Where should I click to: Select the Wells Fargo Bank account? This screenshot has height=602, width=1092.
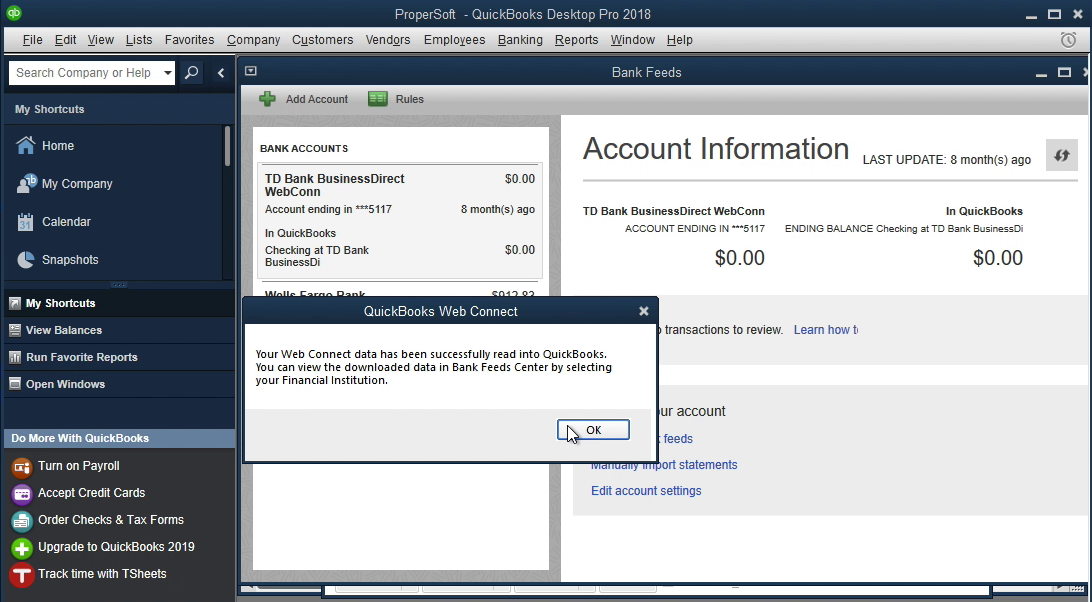coord(400,291)
